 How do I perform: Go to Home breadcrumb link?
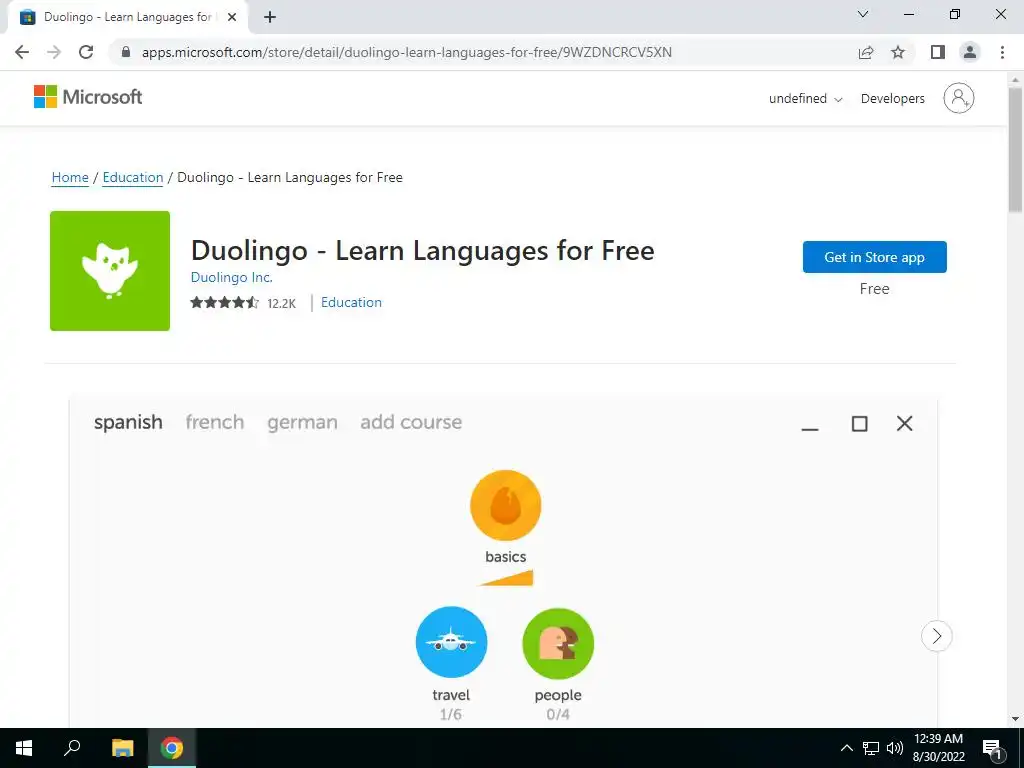click(x=70, y=178)
